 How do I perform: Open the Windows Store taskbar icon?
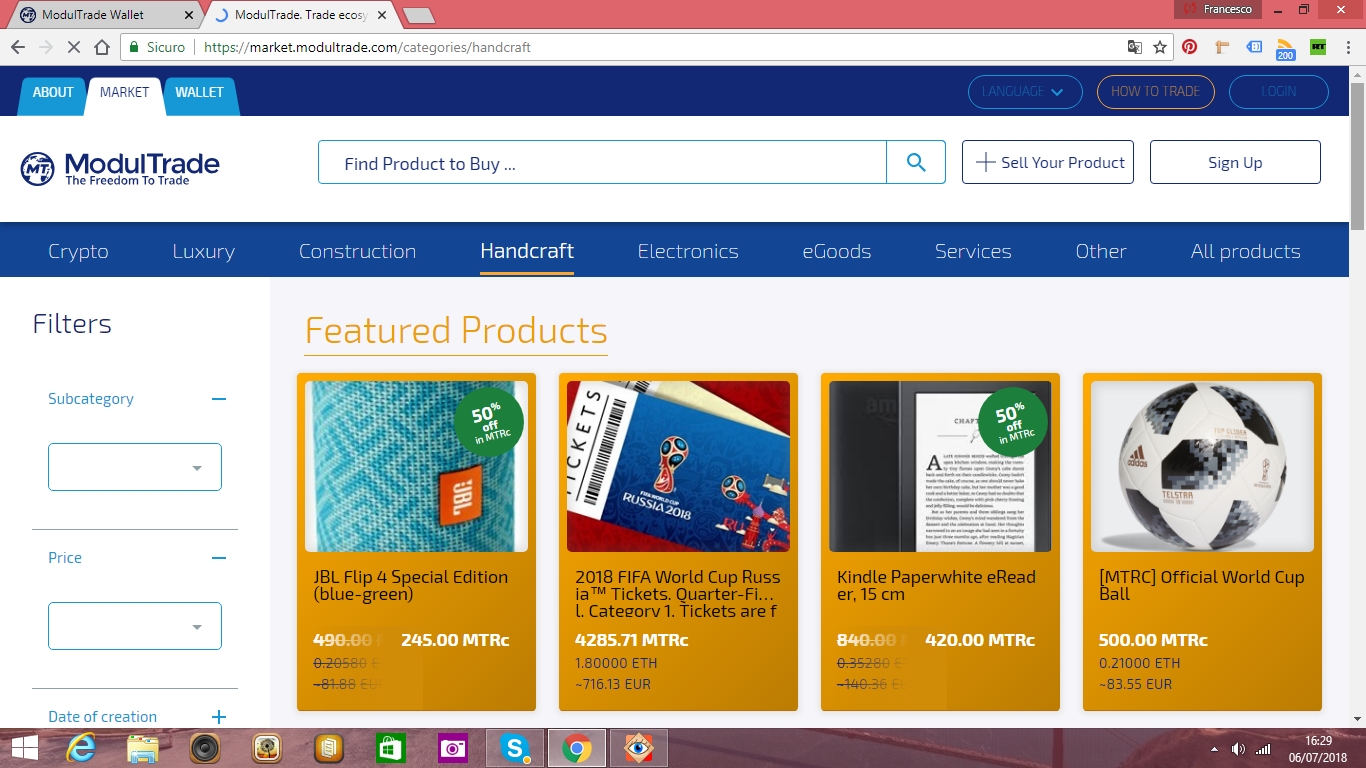[x=391, y=748]
